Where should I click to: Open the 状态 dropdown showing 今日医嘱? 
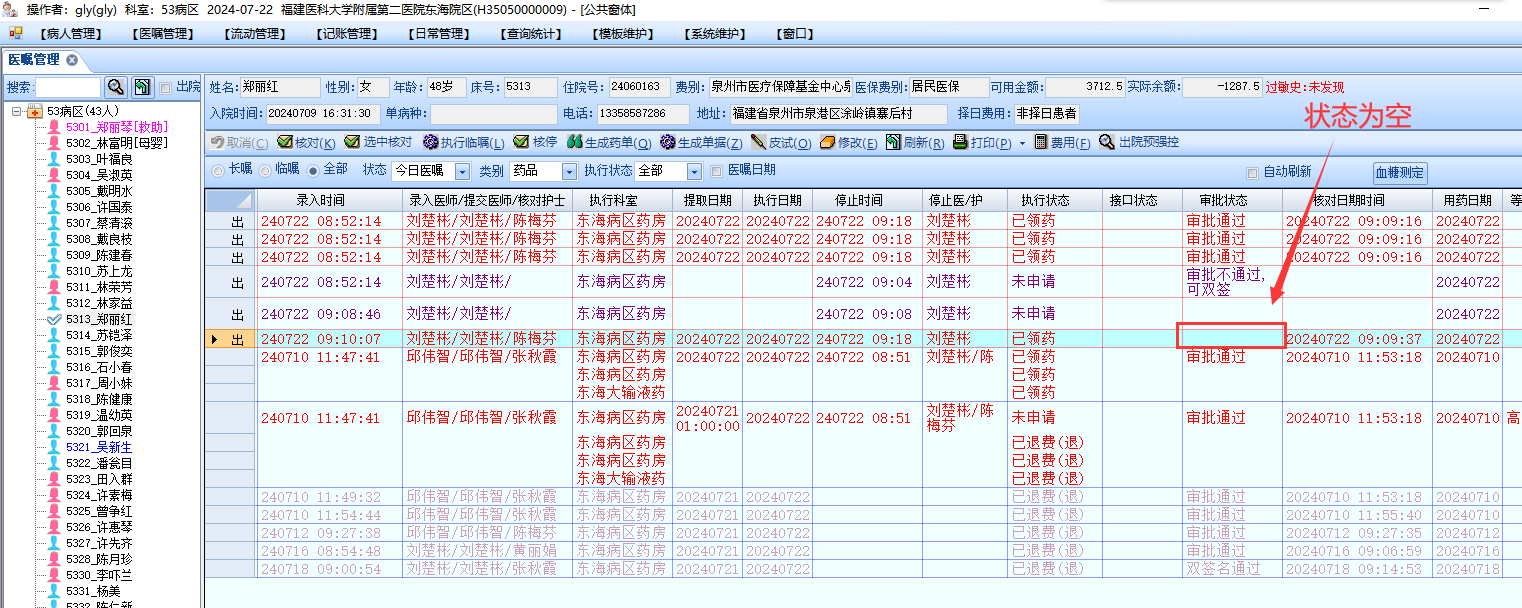click(461, 171)
